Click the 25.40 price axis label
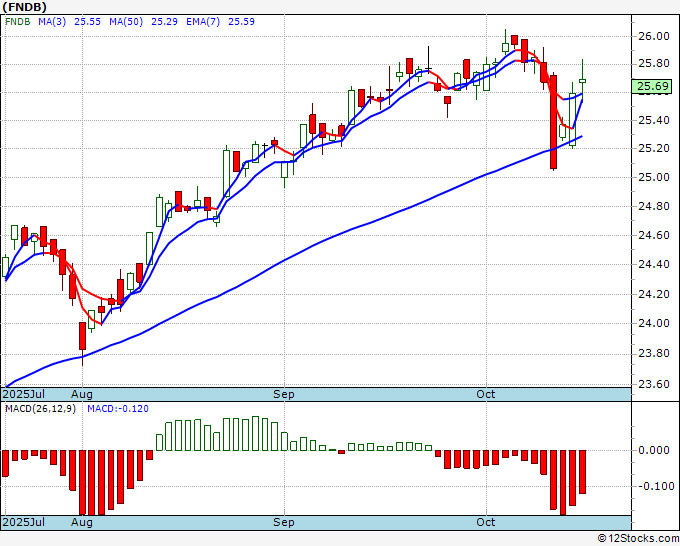680x546 pixels. click(x=654, y=120)
